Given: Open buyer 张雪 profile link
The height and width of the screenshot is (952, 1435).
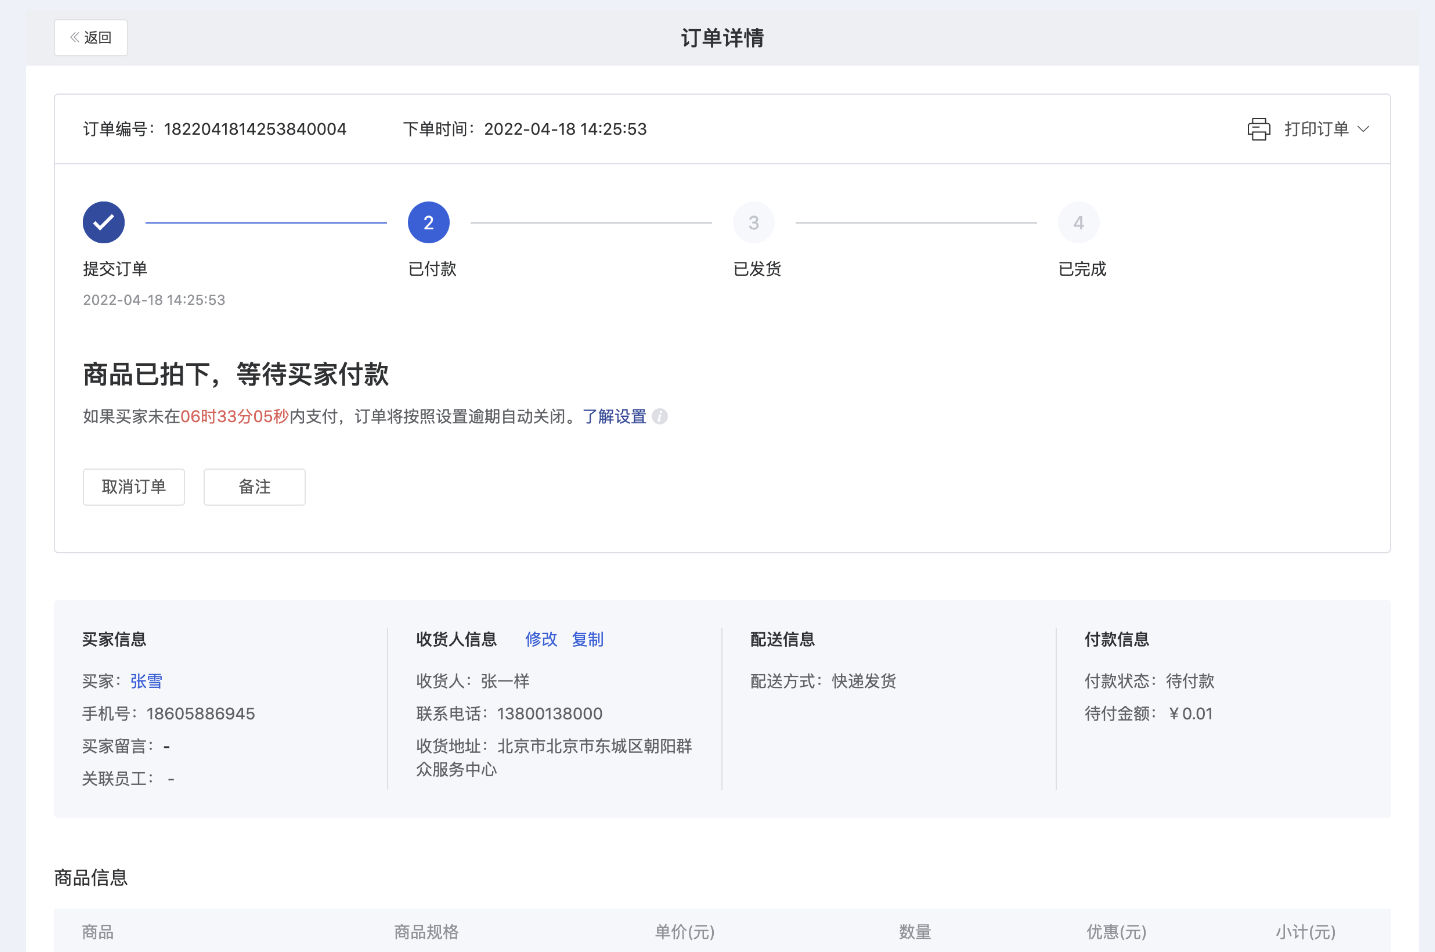Looking at the screenshot, I should 146,682.
